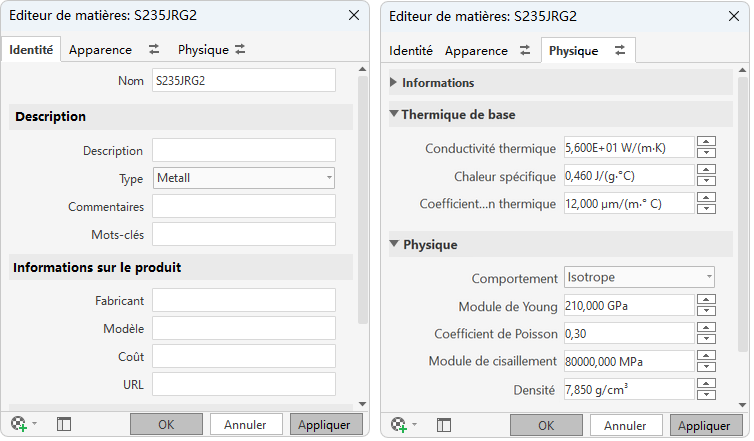Toggle the panel layout icon in the right window

coord(443,425)
